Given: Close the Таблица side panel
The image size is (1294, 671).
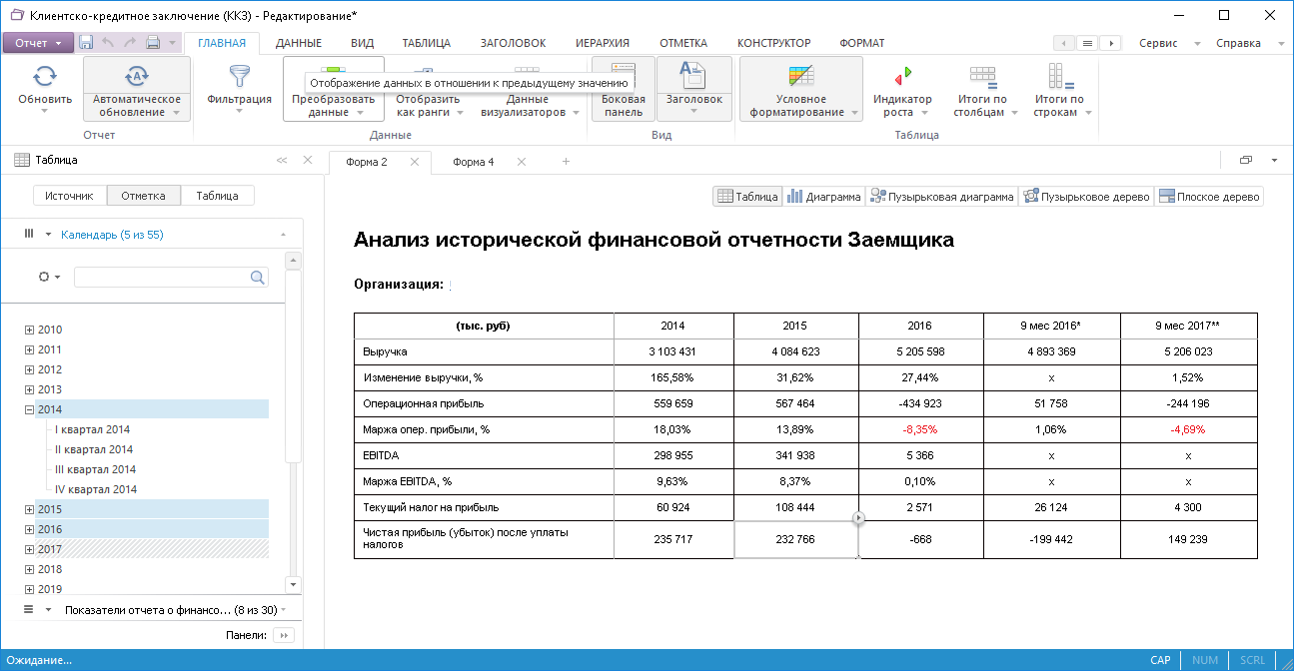Looking at the screenshot, I should click(308, 160).
